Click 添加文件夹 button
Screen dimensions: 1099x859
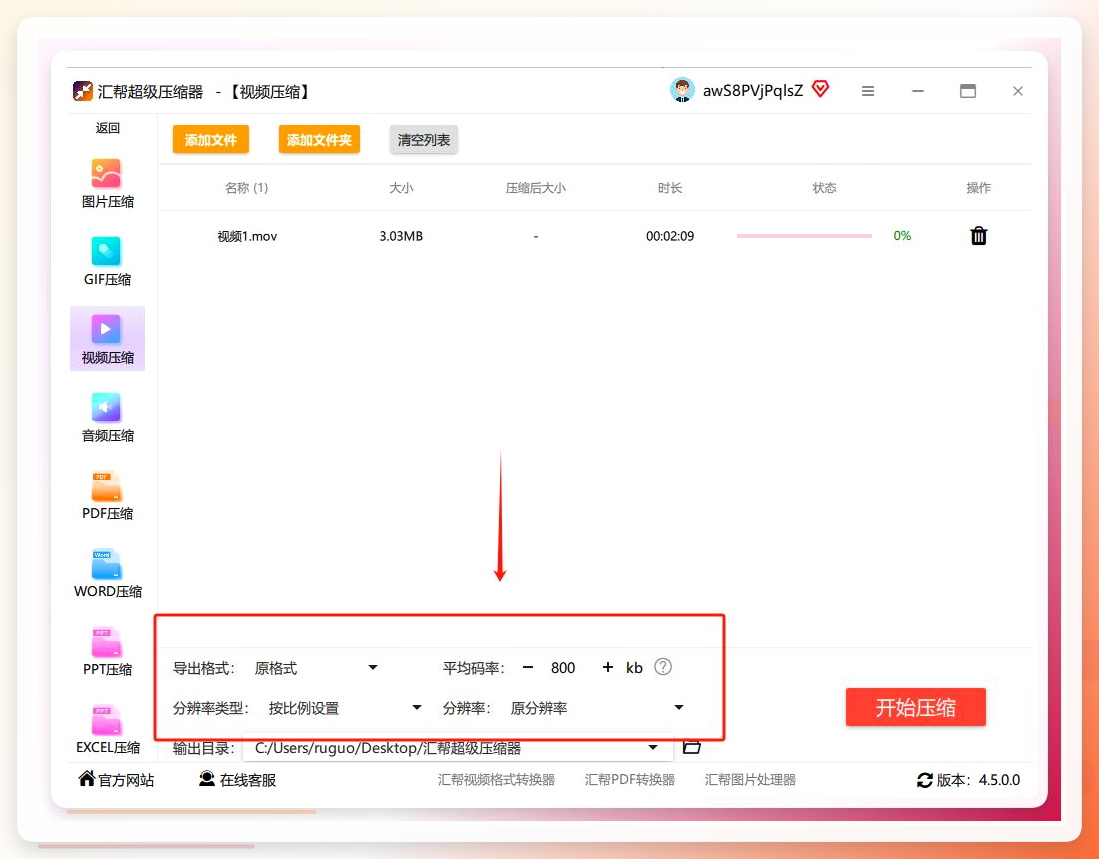pyautogui.click(x=319, y=140)
